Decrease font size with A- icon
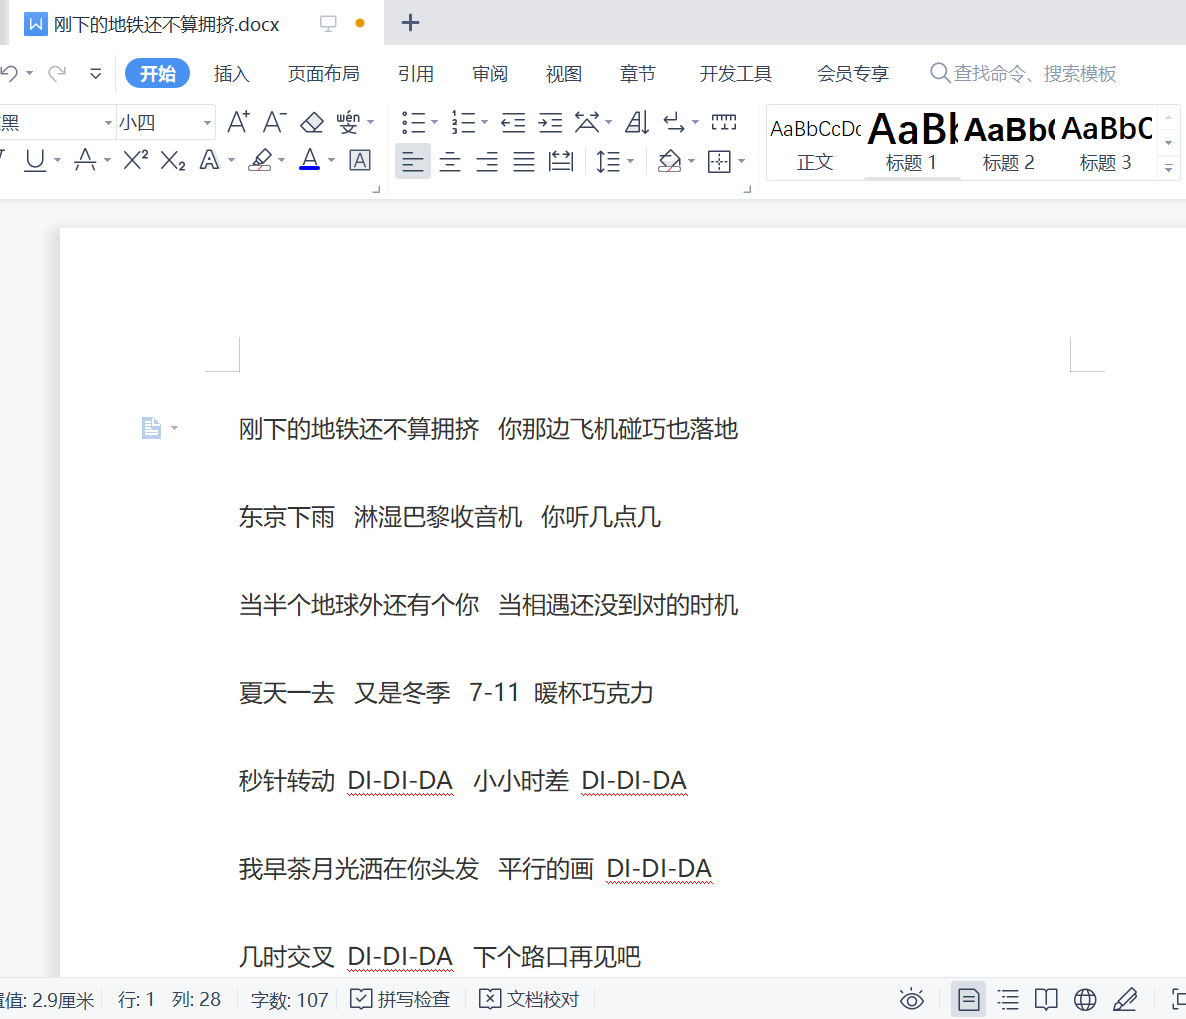 pyautogui.click(x=275, y=122)
